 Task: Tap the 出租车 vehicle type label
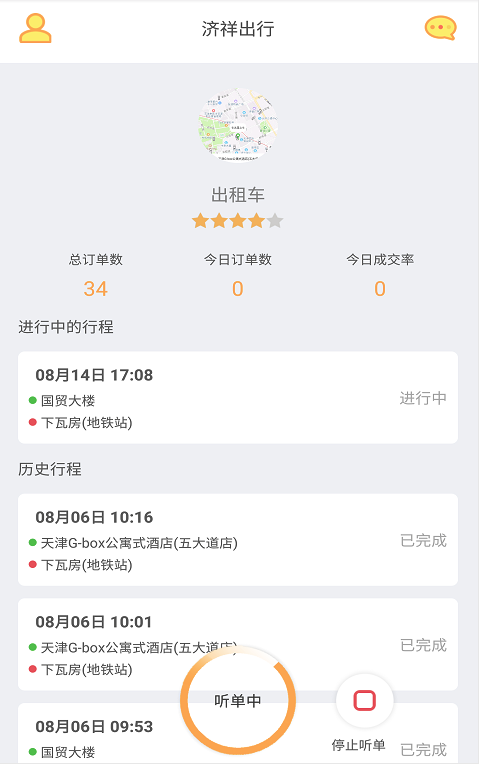[238, 195]
